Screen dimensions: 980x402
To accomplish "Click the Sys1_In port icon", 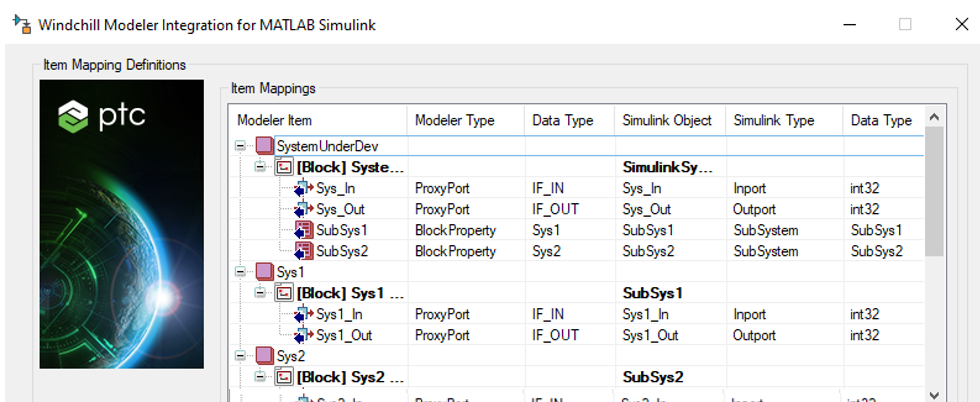I will coord(304,314).
